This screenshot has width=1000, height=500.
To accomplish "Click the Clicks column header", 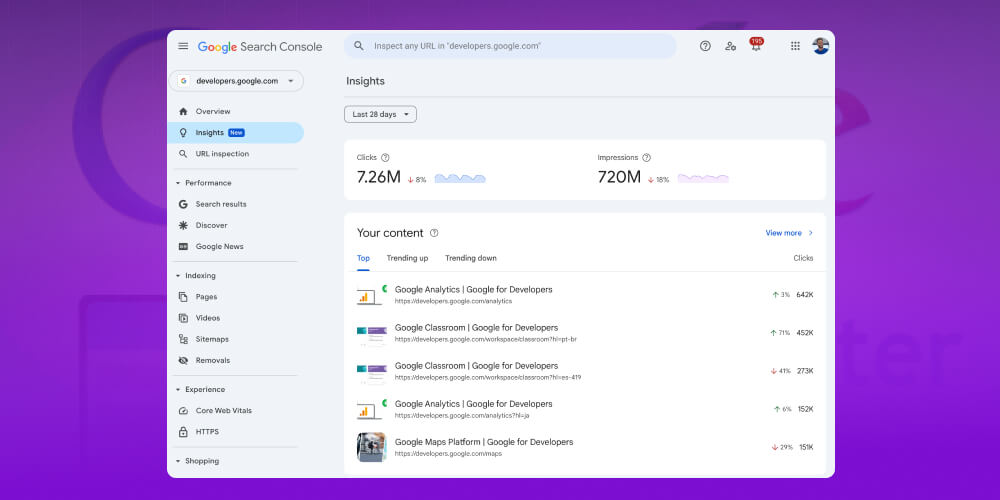I will click(803, 258).
